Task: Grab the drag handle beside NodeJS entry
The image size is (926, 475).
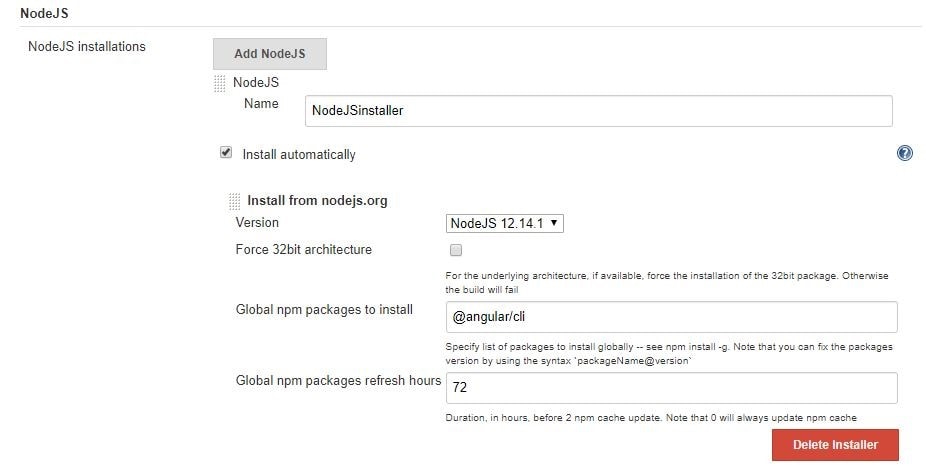Action: [x=219, y=83]
